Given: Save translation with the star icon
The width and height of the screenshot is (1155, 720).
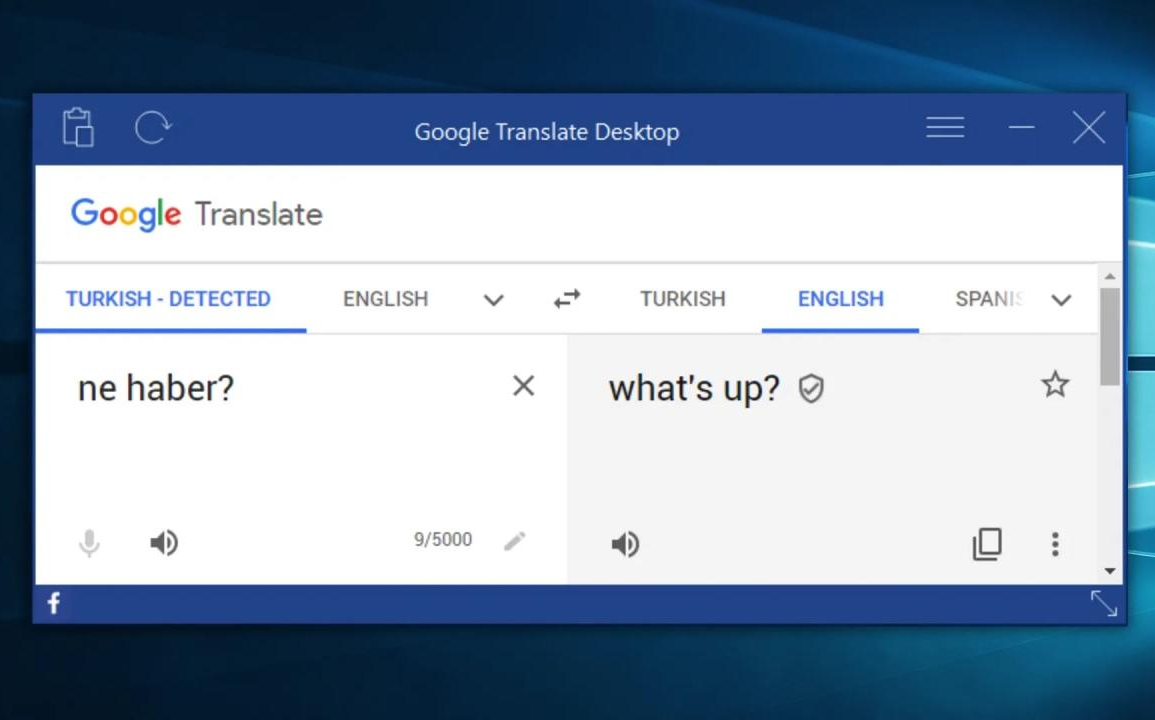Looking at the screenshot, I should pos(1055,384).
